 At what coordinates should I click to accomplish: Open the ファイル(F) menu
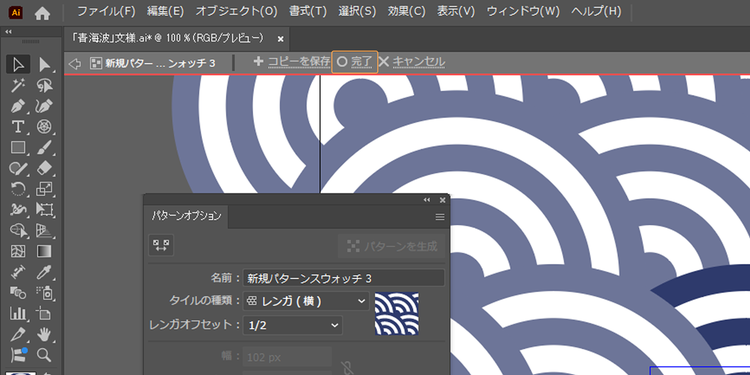click(x=106, y=12)
